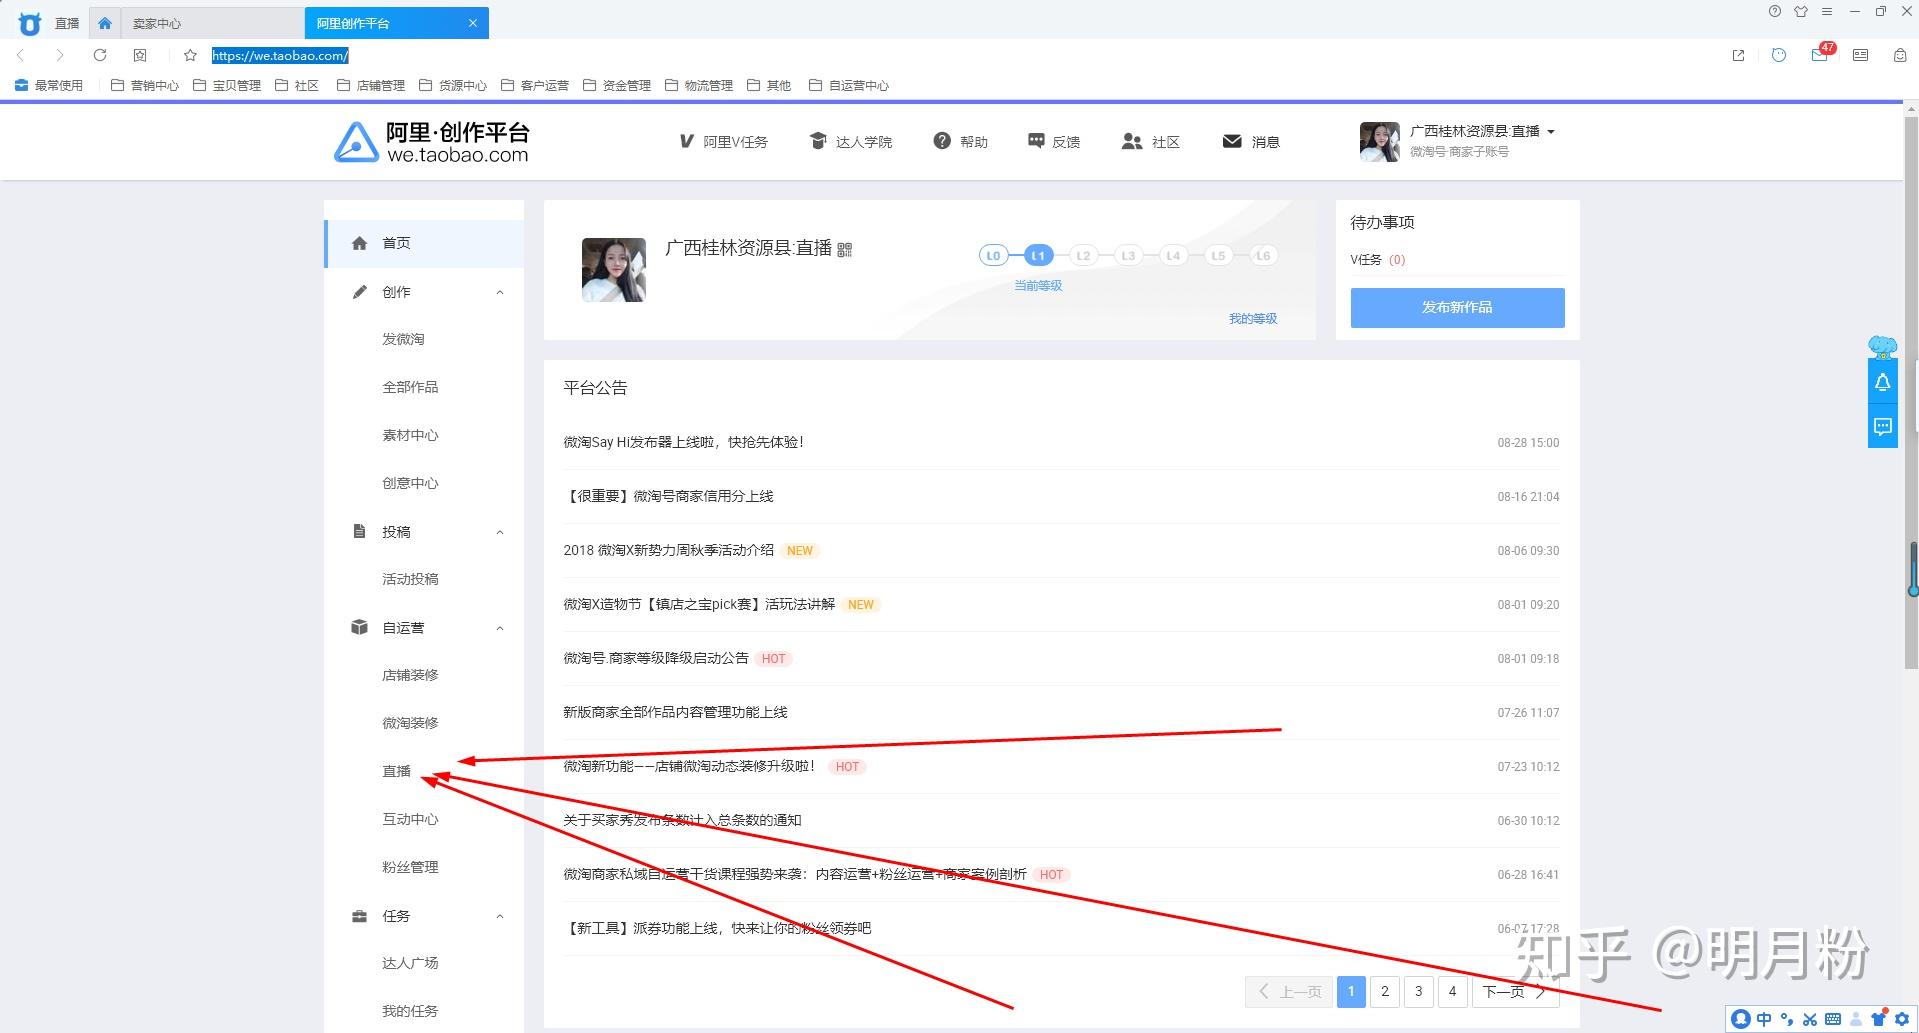This screenshot has height=1033, width=1919.
Task: Collapse the 创作 sidebar section
Action: [500, 292]
